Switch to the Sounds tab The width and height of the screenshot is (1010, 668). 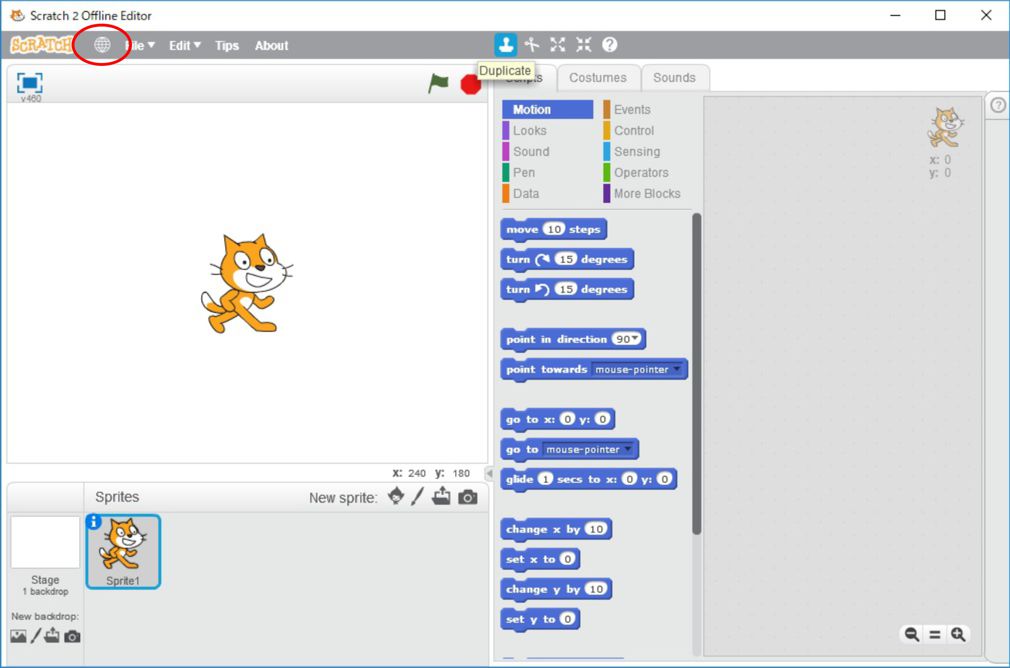coord(674,77)
